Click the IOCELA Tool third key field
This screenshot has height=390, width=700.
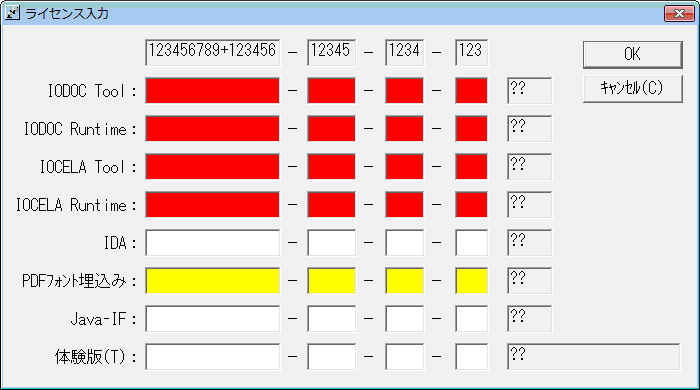tap(404, 166)
